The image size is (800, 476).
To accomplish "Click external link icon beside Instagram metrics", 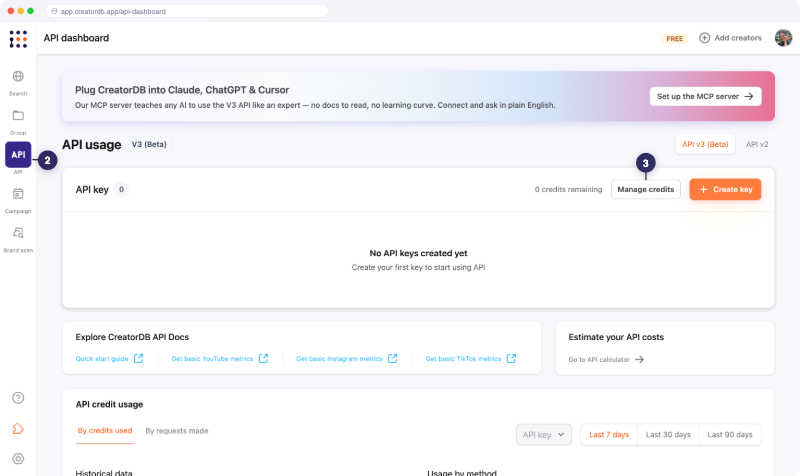I will coord(392,359).
